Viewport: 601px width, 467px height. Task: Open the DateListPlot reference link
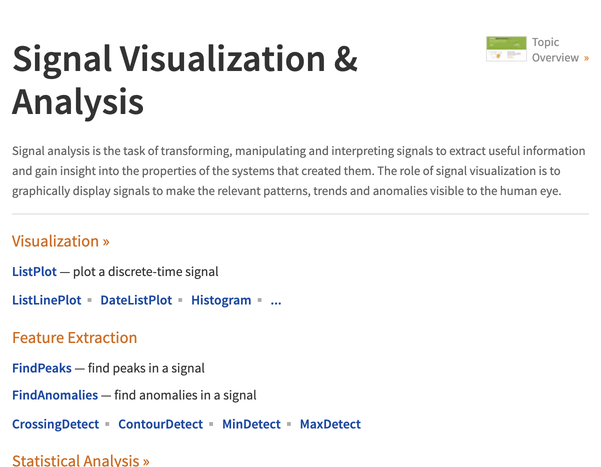136,300
